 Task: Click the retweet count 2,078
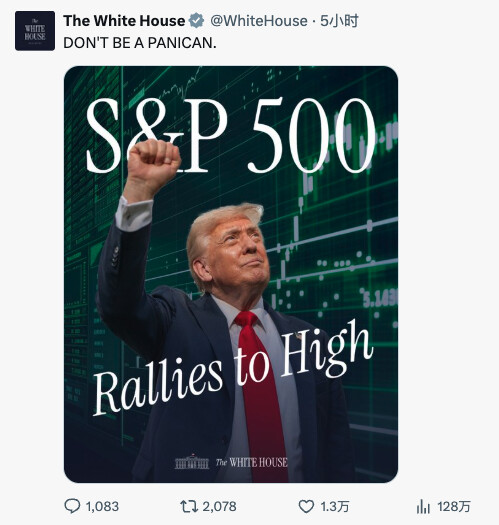(220, 507)
